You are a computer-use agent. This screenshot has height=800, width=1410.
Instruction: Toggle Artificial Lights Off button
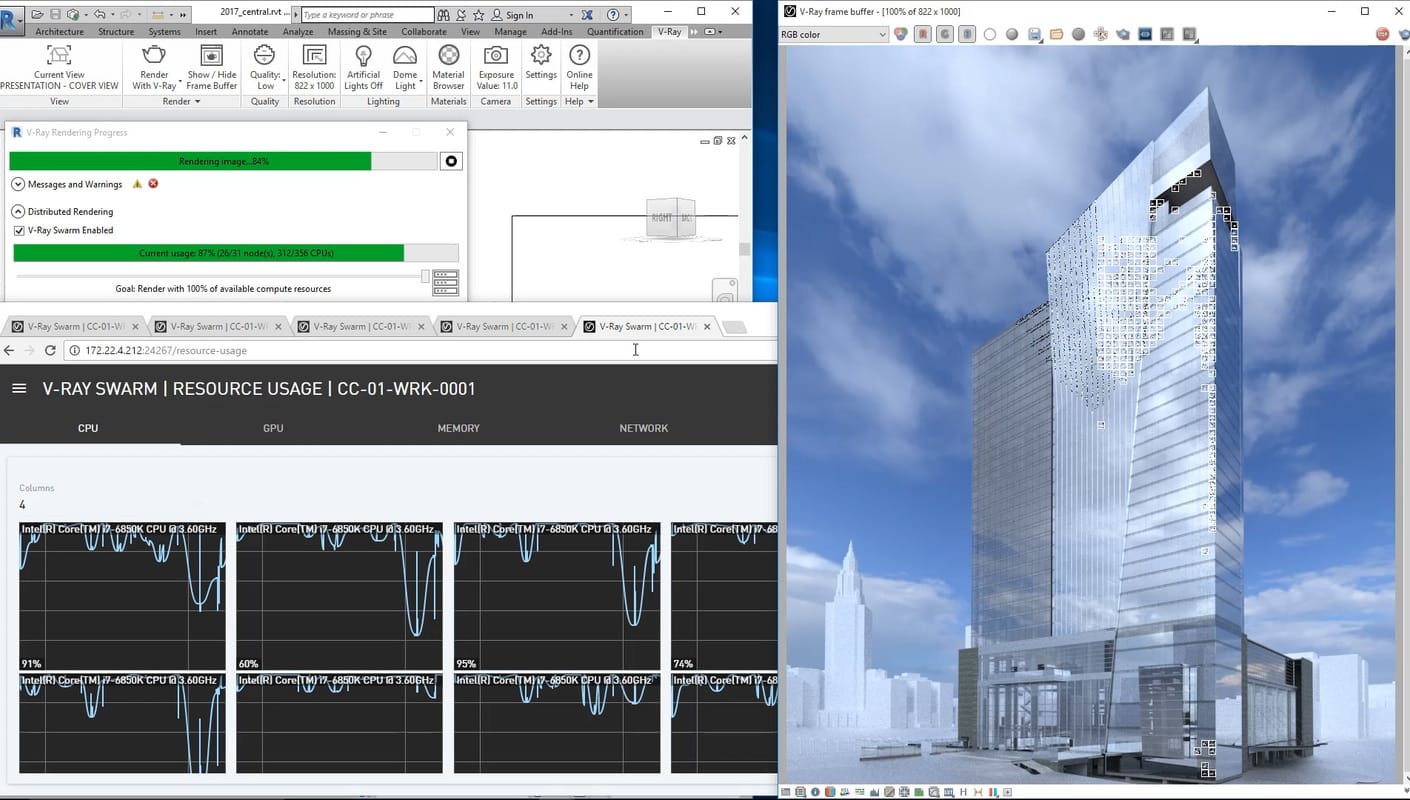[x=363, y=68]
